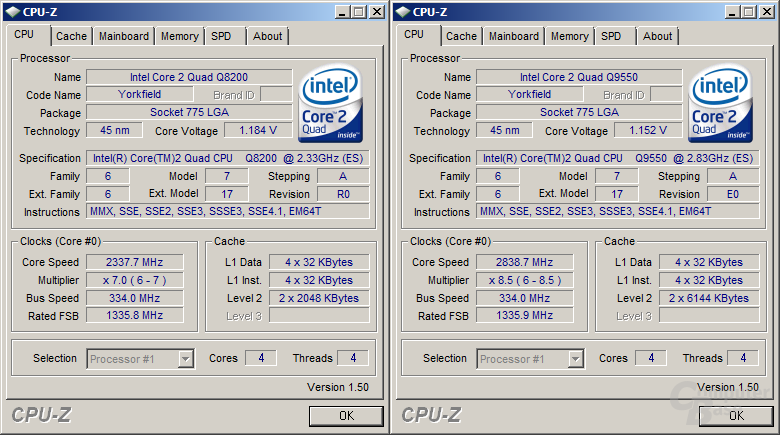Click Revision value R0
This screenshot has height=435, width=780.
343,194
